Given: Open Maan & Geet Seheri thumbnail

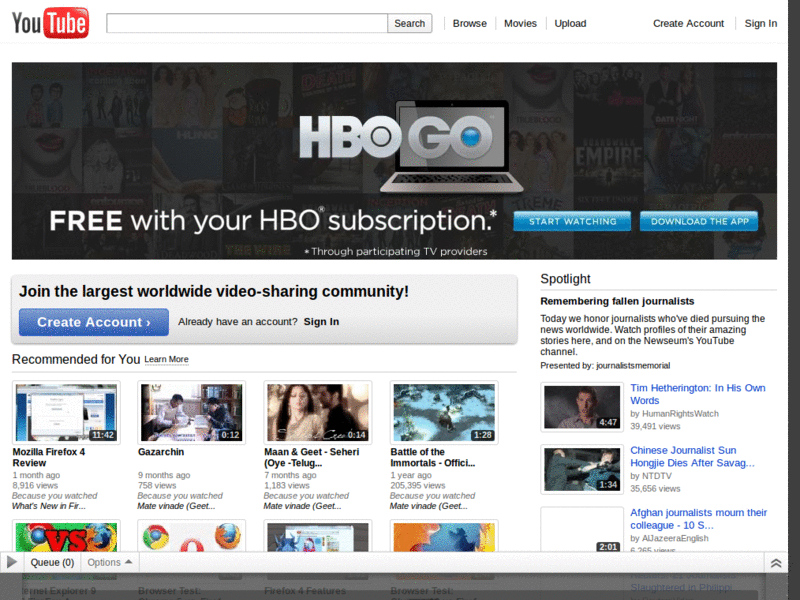Looking at the screenshot, I should pyautogui.click(x=317, y=412).
